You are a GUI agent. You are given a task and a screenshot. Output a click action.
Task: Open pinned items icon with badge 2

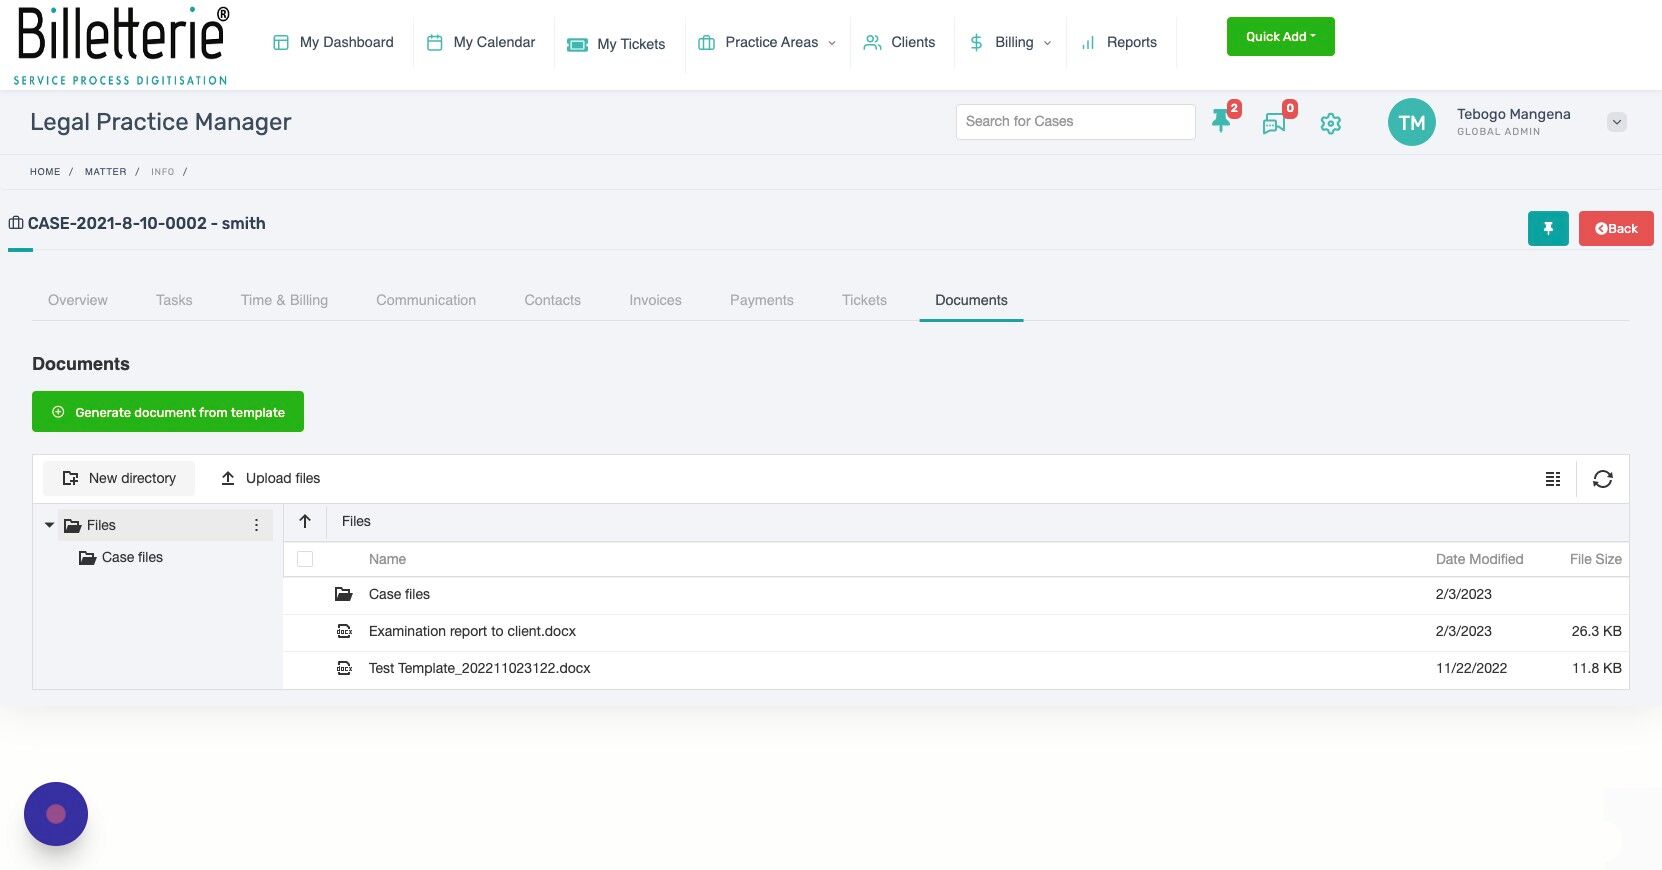coord(1222,121)
